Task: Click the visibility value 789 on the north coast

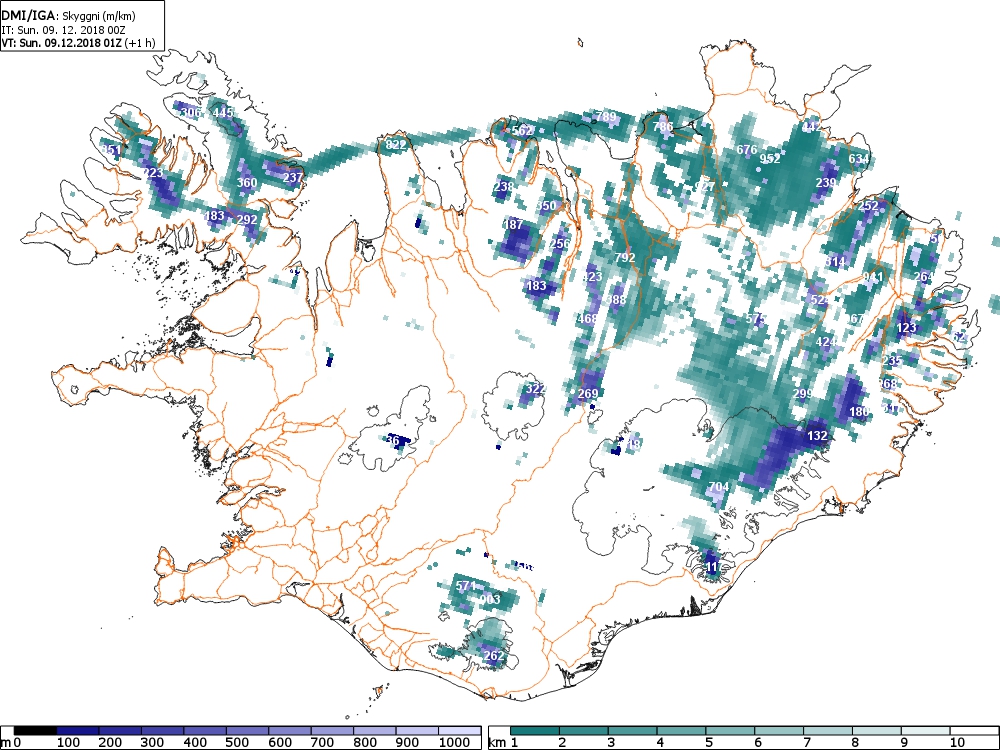Action: pyautogui.click(x=606, y=117)
